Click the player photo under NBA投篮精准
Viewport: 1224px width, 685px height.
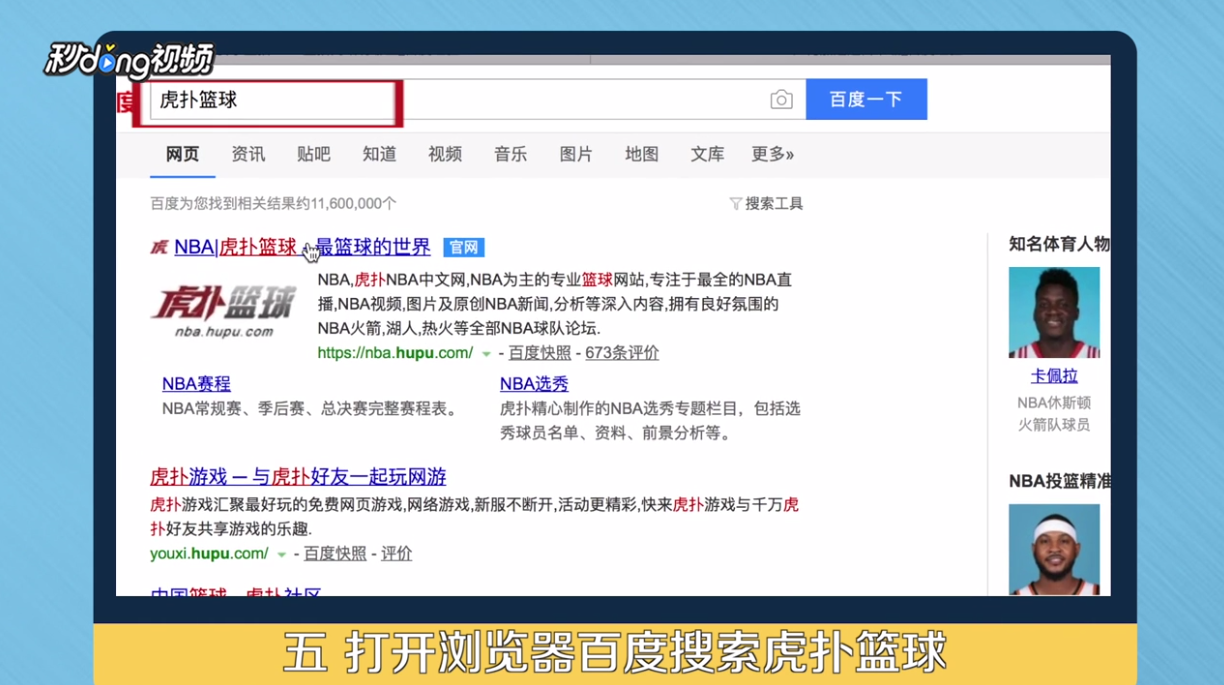pyautogui.click(x=1054, y=549)
